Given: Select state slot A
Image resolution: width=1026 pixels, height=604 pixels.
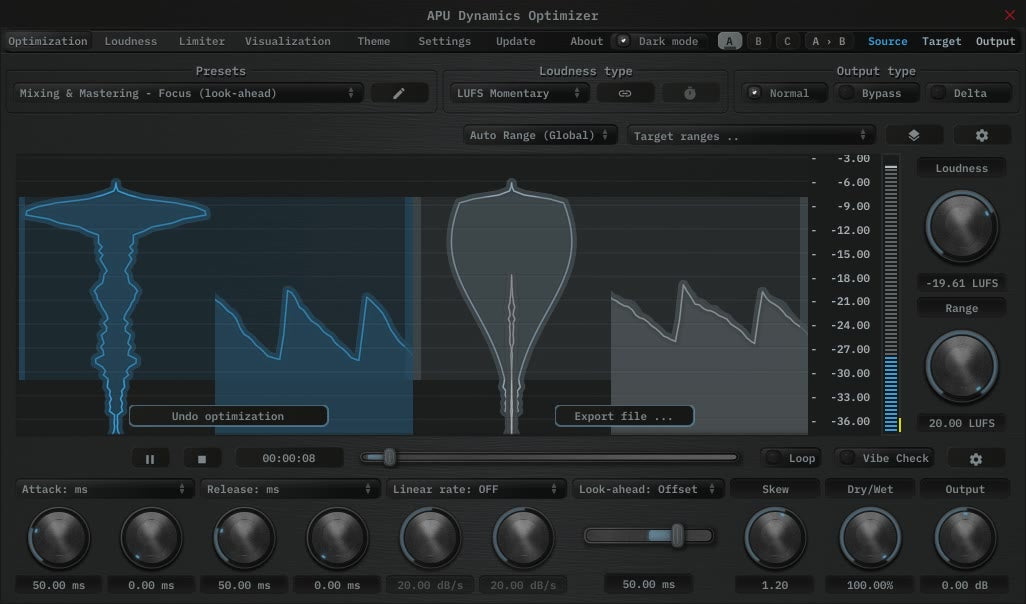Looking at the screenshot, I should (x=730, y=41).
